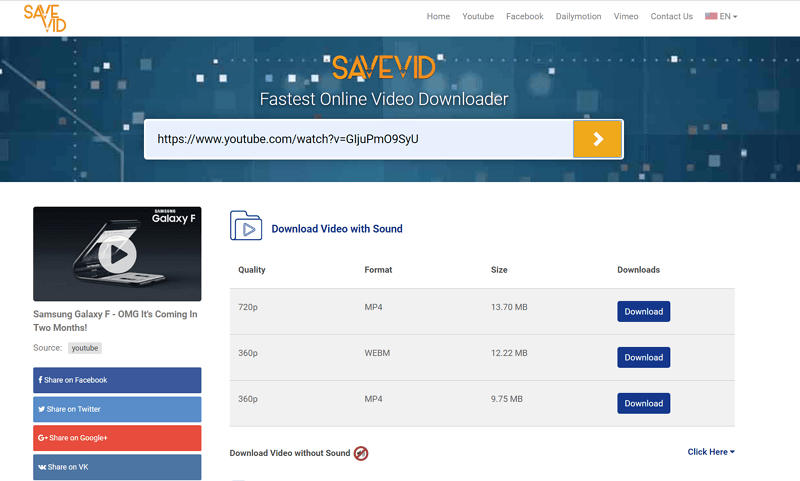
Task: Select the 12.22 MB size cell
Action: point(509,353)
